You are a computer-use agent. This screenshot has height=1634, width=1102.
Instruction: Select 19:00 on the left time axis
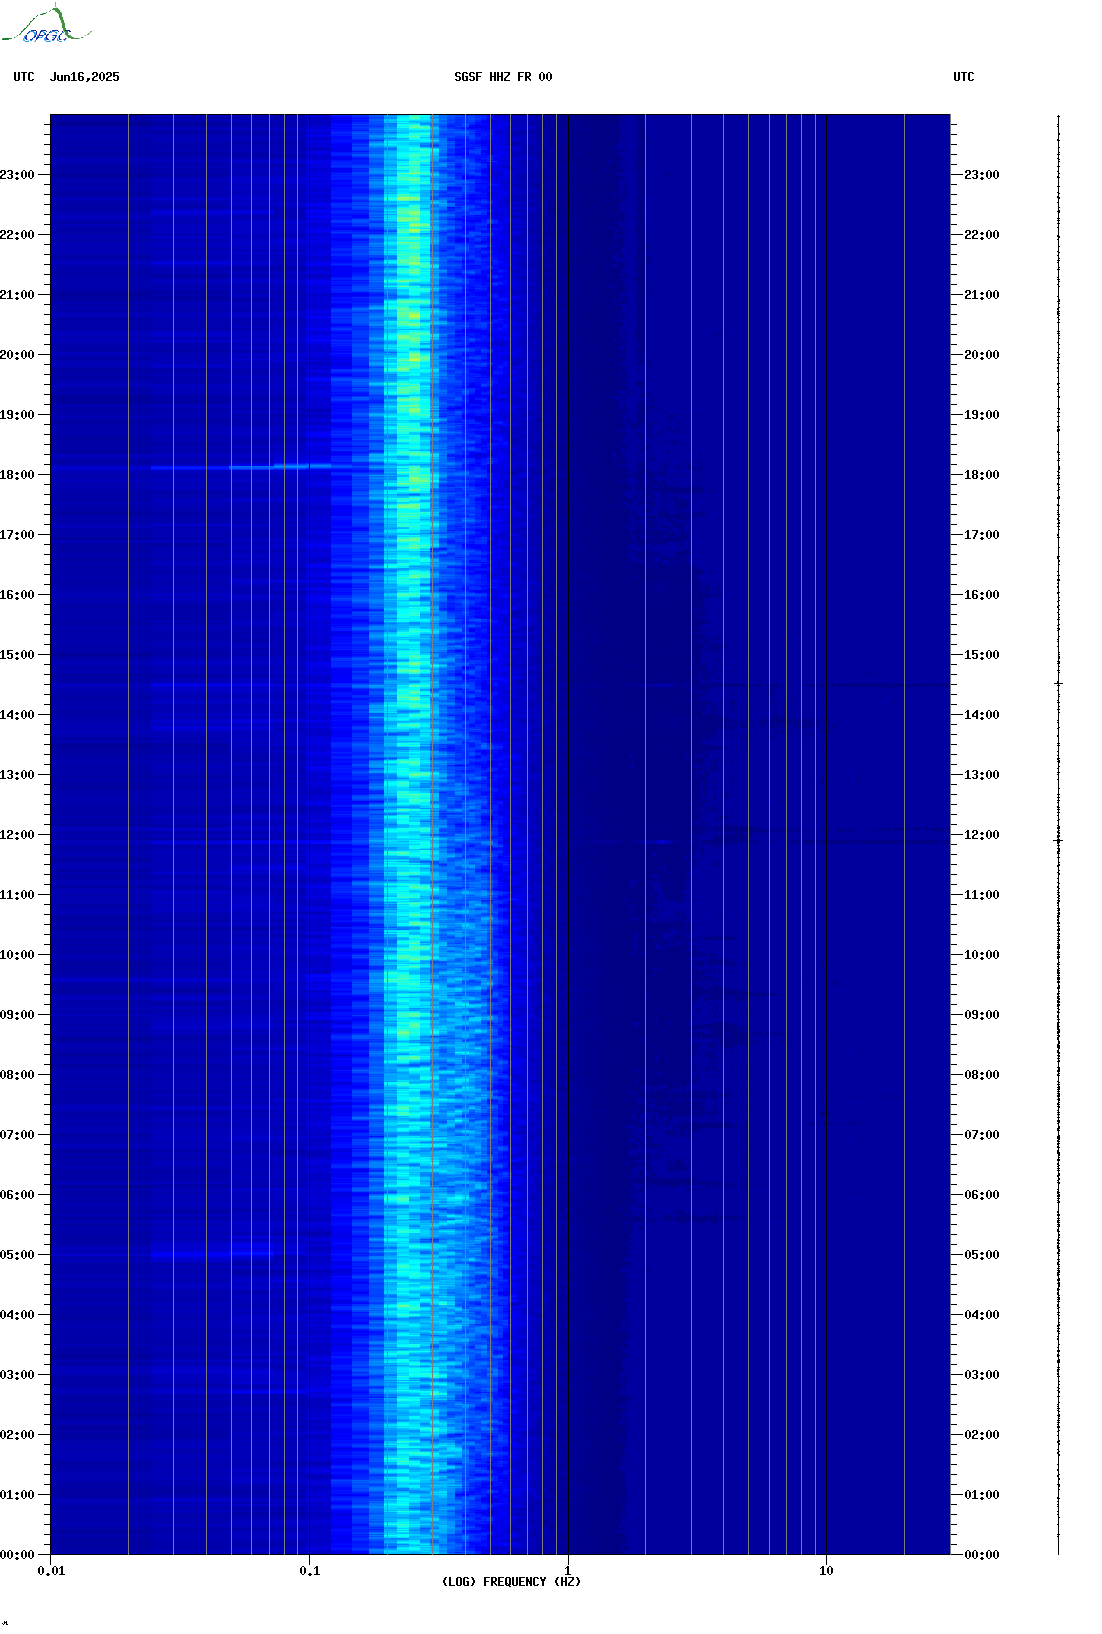pos(17,415)
